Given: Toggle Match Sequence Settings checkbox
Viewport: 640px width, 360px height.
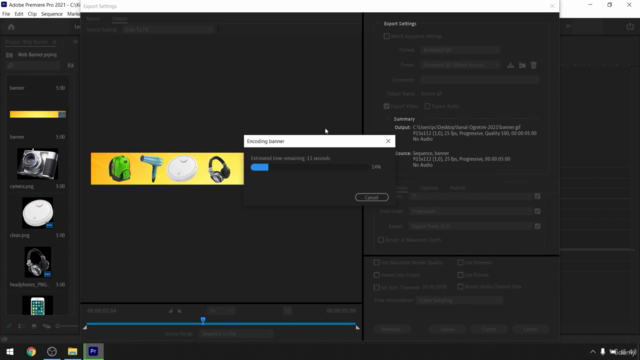Looking at the screenshot, I should pos(386,36).
